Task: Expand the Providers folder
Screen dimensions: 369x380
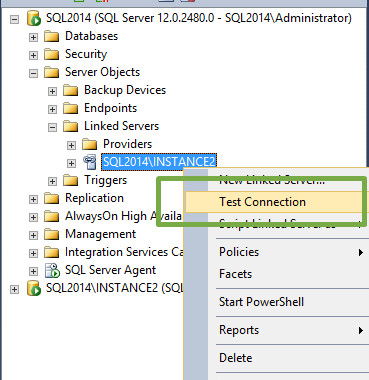Action: coord(71,145)
